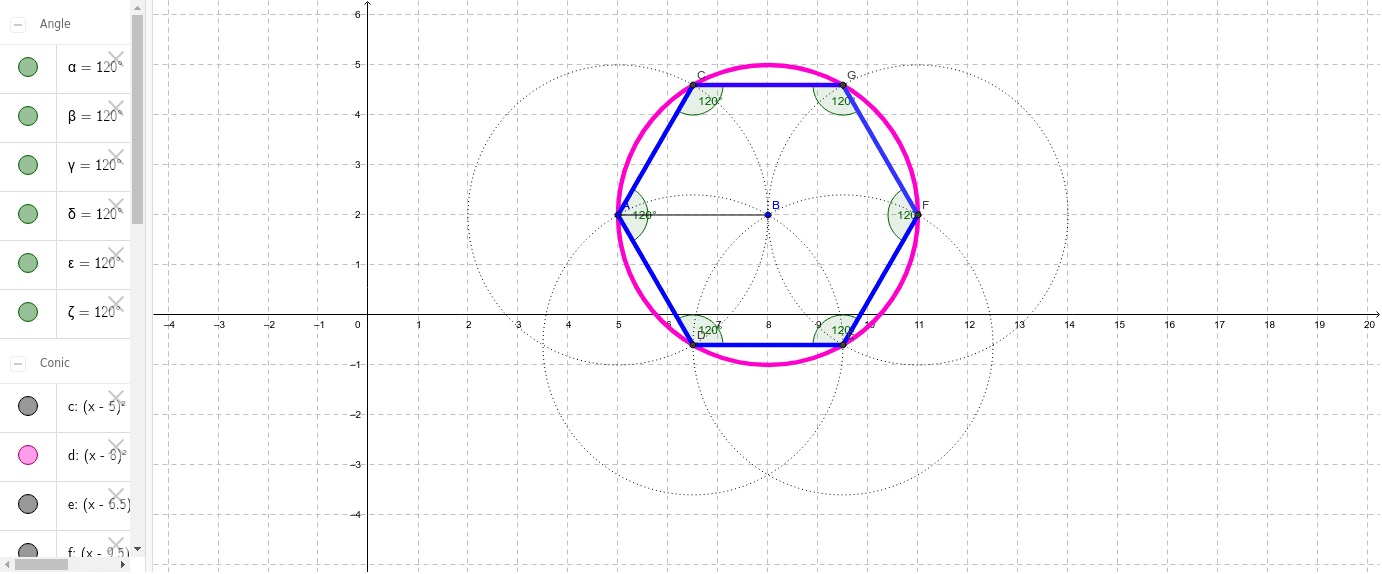Delete the angle α entry
The width and height of the screenshot is (1382, 574).
click(x=116, y=59)
